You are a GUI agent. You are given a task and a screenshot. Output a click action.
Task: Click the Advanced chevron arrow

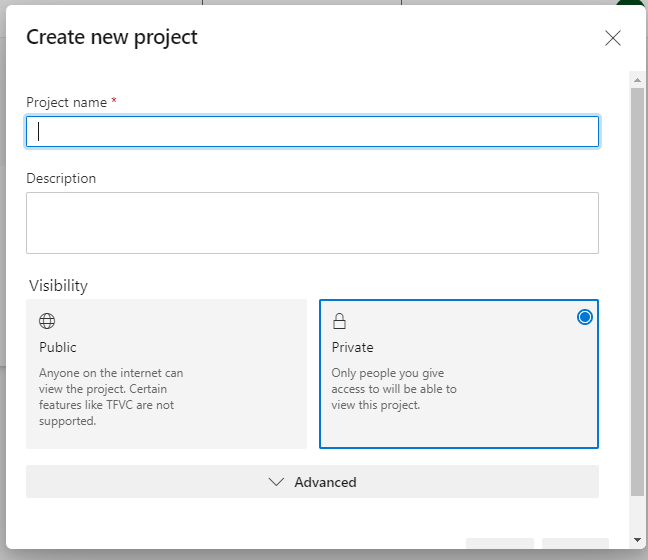[x=276, y=482]
